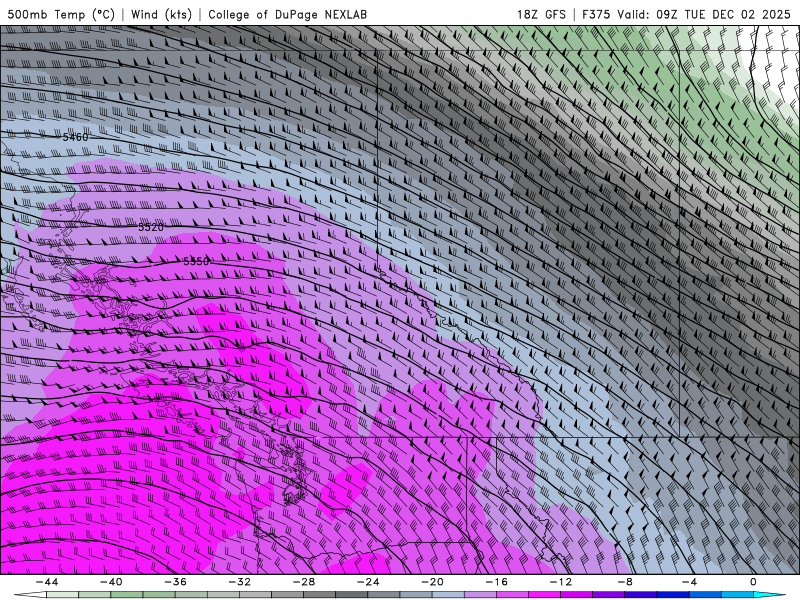Click the -24 colorbar scale label
Screen dimensions: 800x600
point(368,582)
